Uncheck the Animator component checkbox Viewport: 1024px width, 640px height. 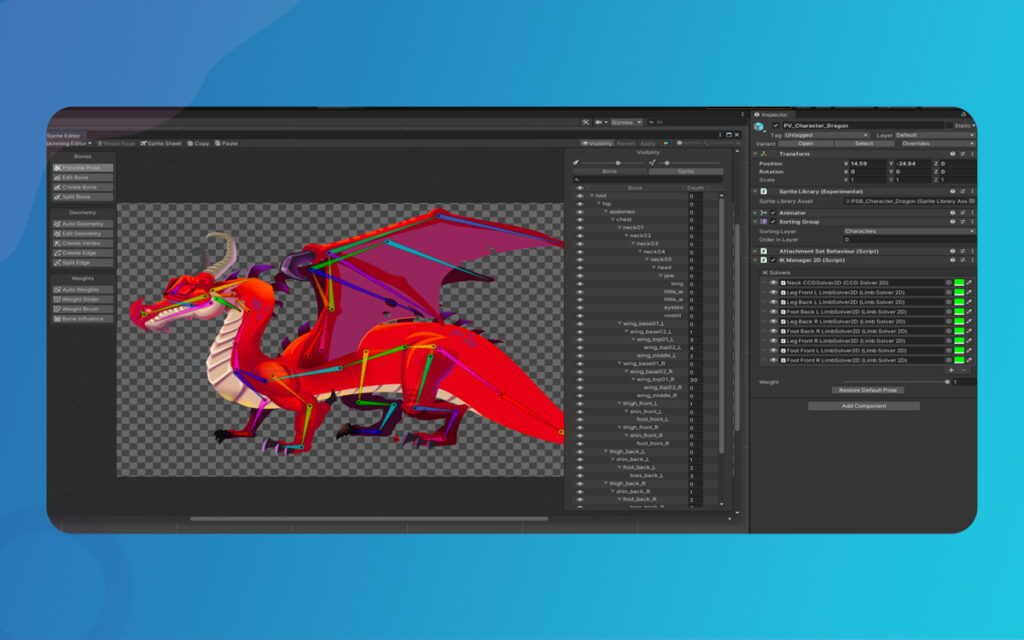(x=773, y=212)
